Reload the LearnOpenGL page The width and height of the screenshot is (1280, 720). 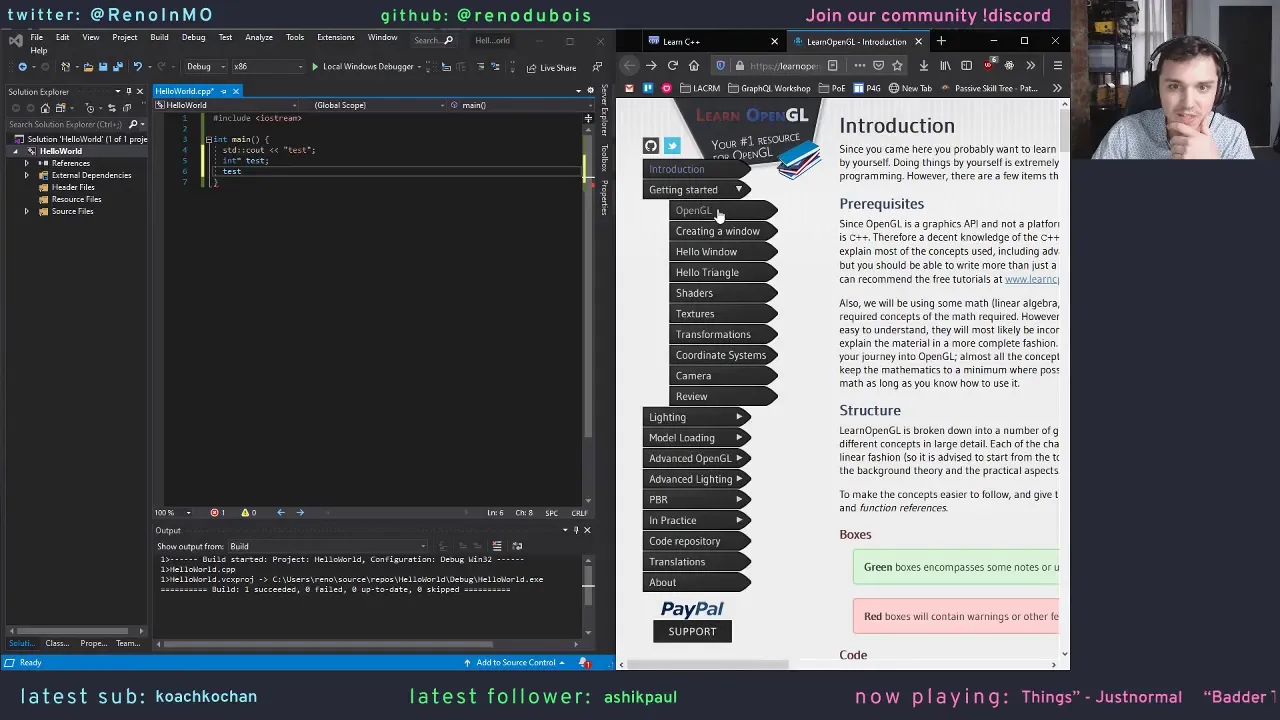tap(672, 66)
